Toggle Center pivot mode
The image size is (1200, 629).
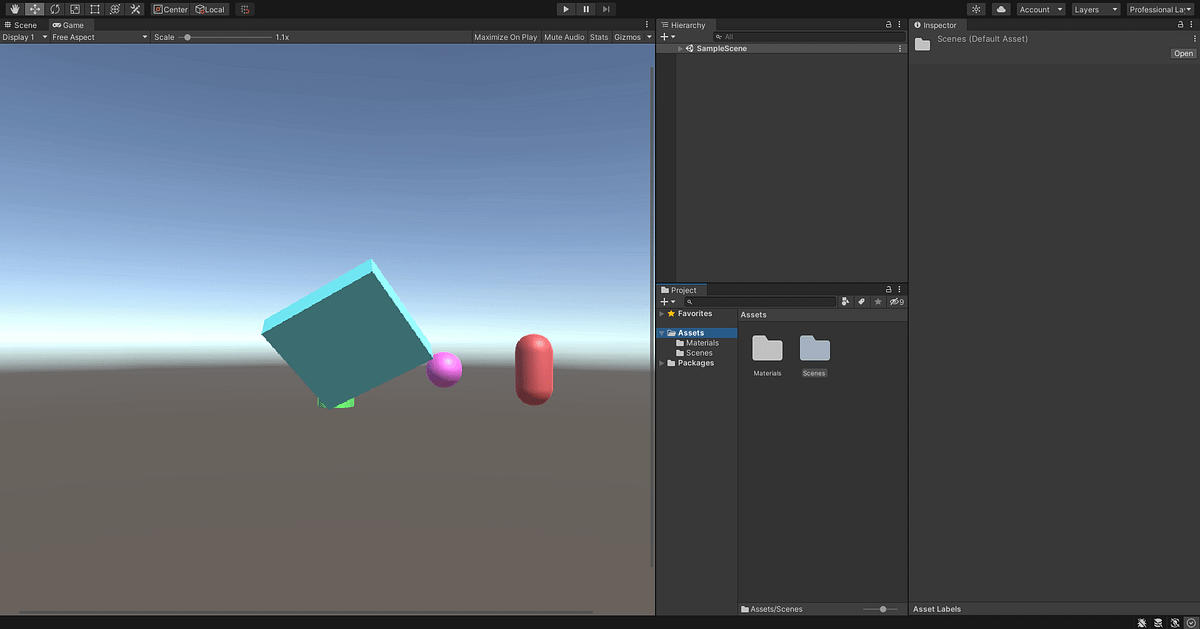(x=170, y=8)
